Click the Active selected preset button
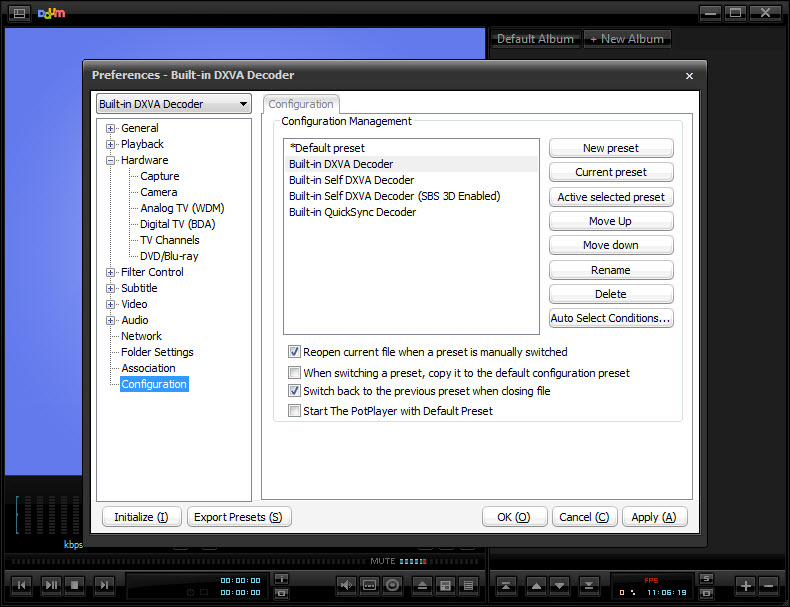 click(611, 197)
